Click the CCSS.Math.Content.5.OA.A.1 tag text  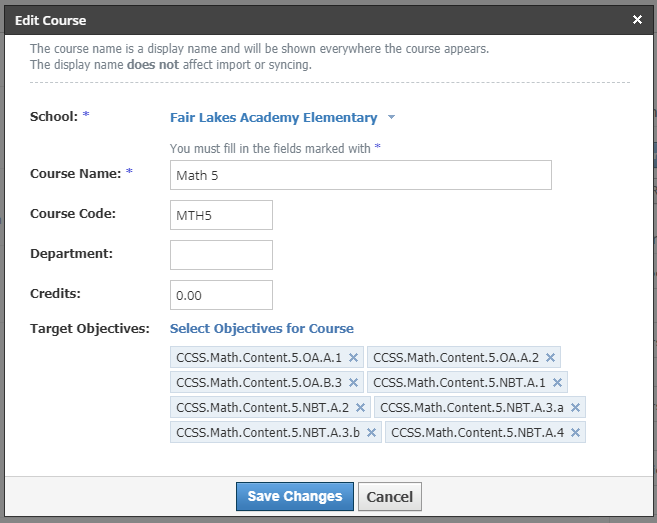pos(259,358)
